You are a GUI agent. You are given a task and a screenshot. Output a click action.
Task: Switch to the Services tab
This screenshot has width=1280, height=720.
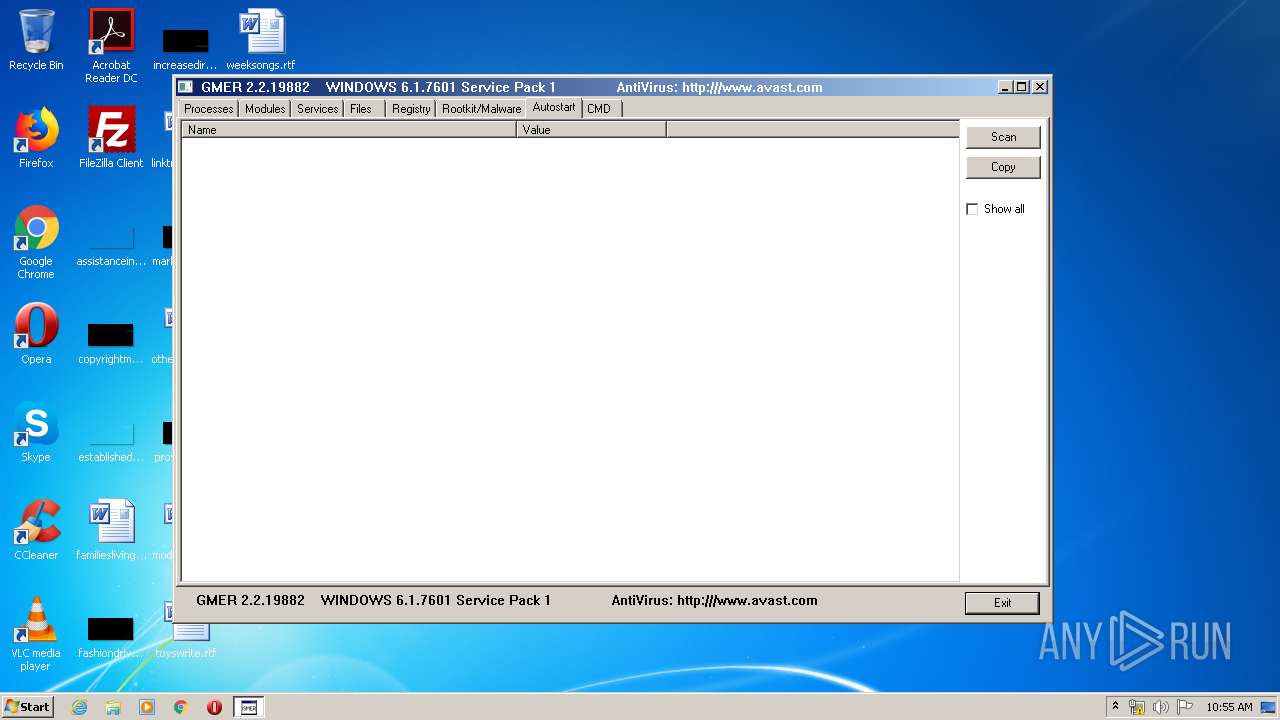pyautogui.click(x=318, y=109)
